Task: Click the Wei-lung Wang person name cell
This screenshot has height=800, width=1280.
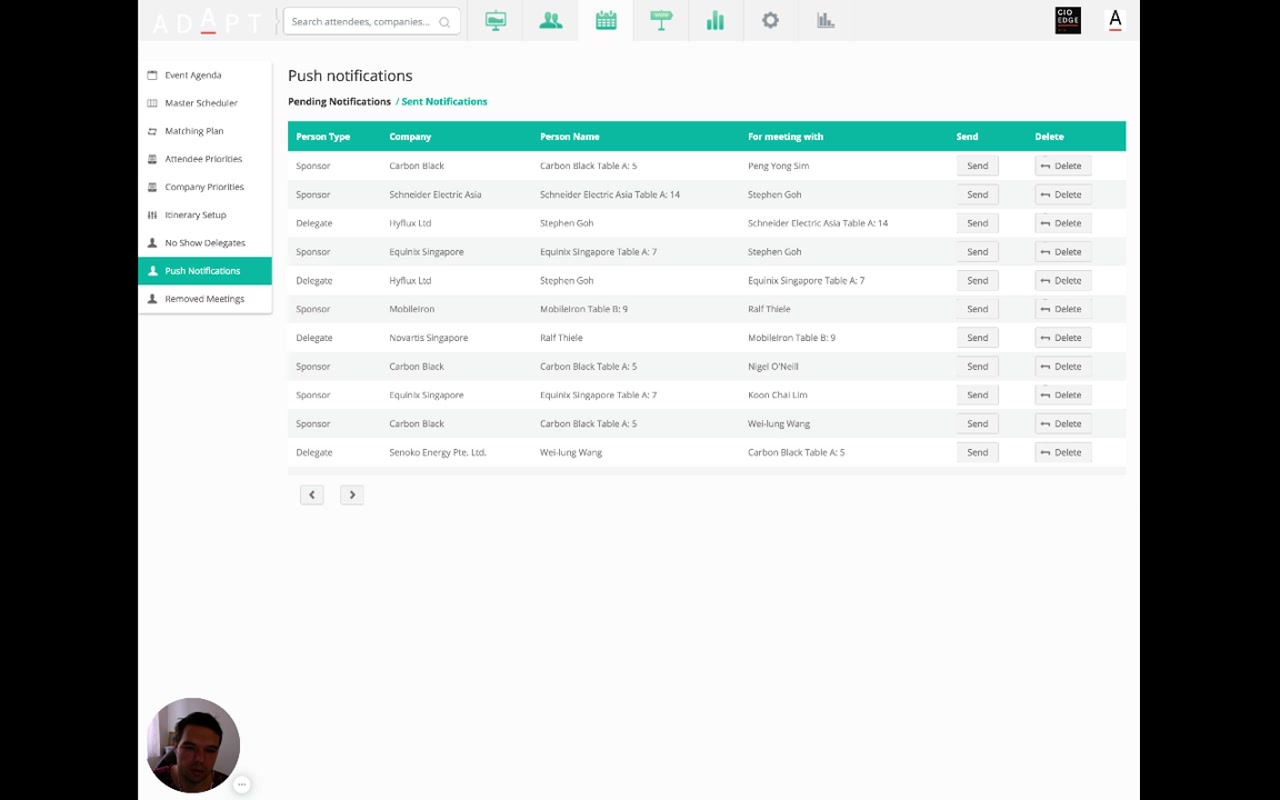Action: point(571,453)
